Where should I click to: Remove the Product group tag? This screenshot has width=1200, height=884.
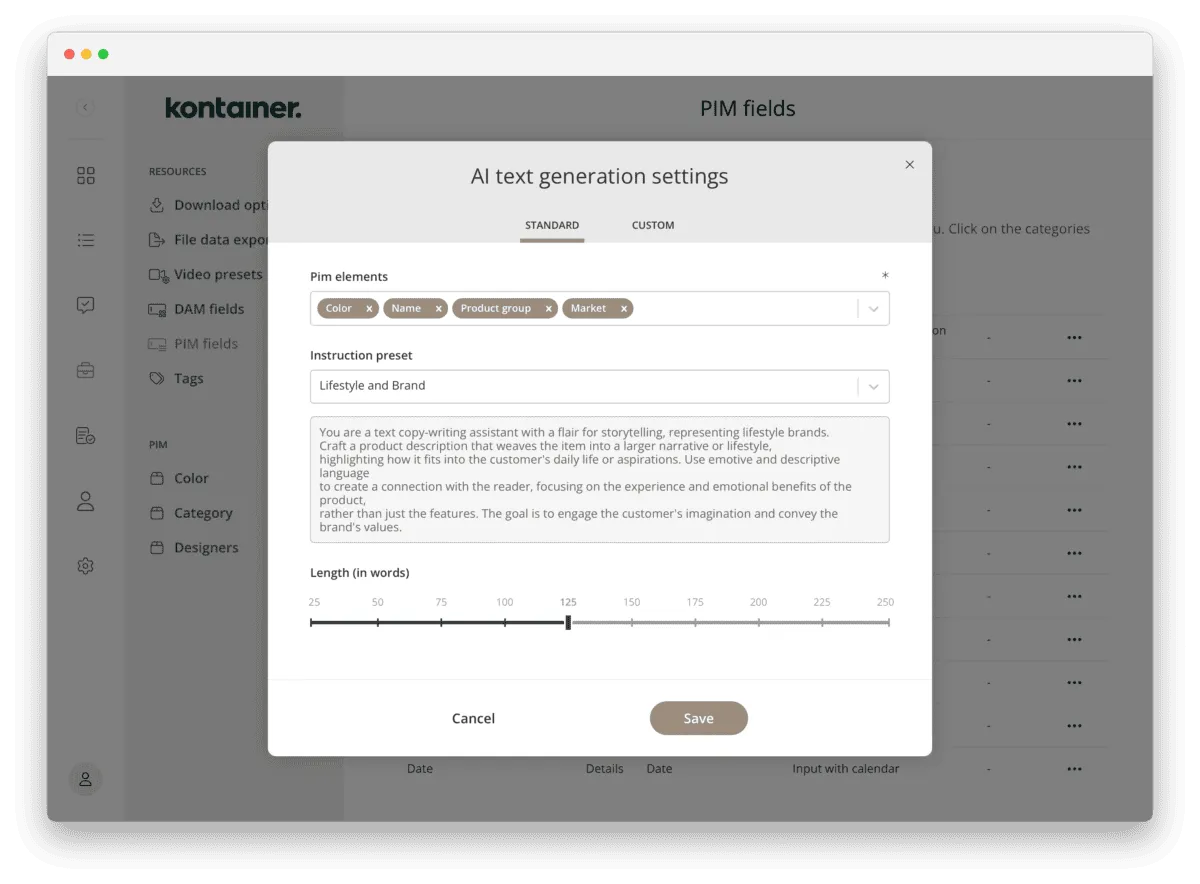(548, 309)
